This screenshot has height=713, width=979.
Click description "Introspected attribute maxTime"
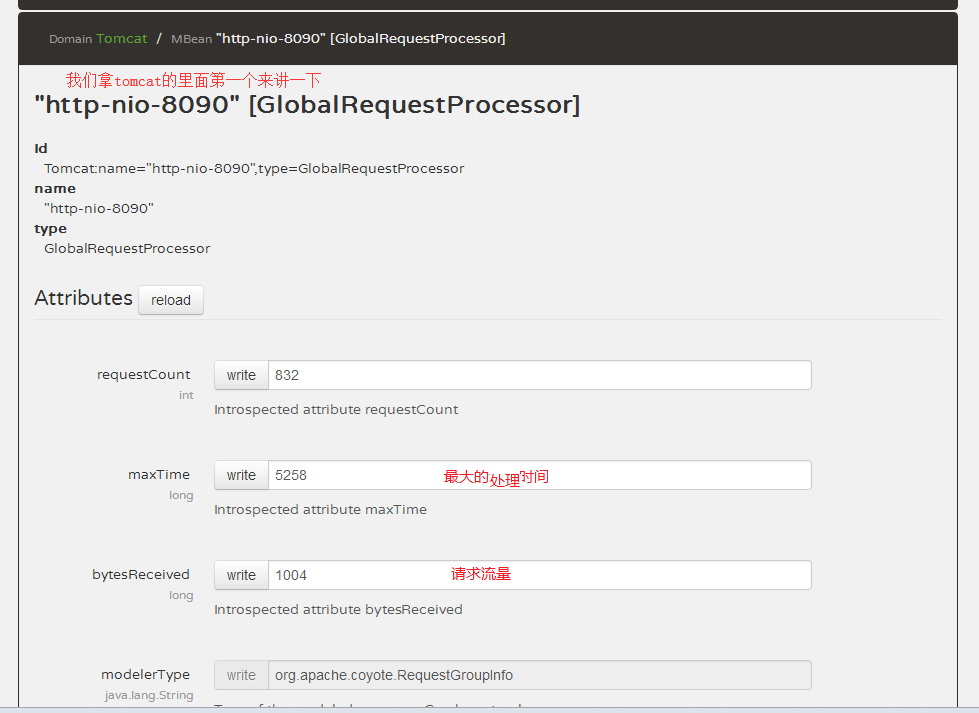coord(320,509)
